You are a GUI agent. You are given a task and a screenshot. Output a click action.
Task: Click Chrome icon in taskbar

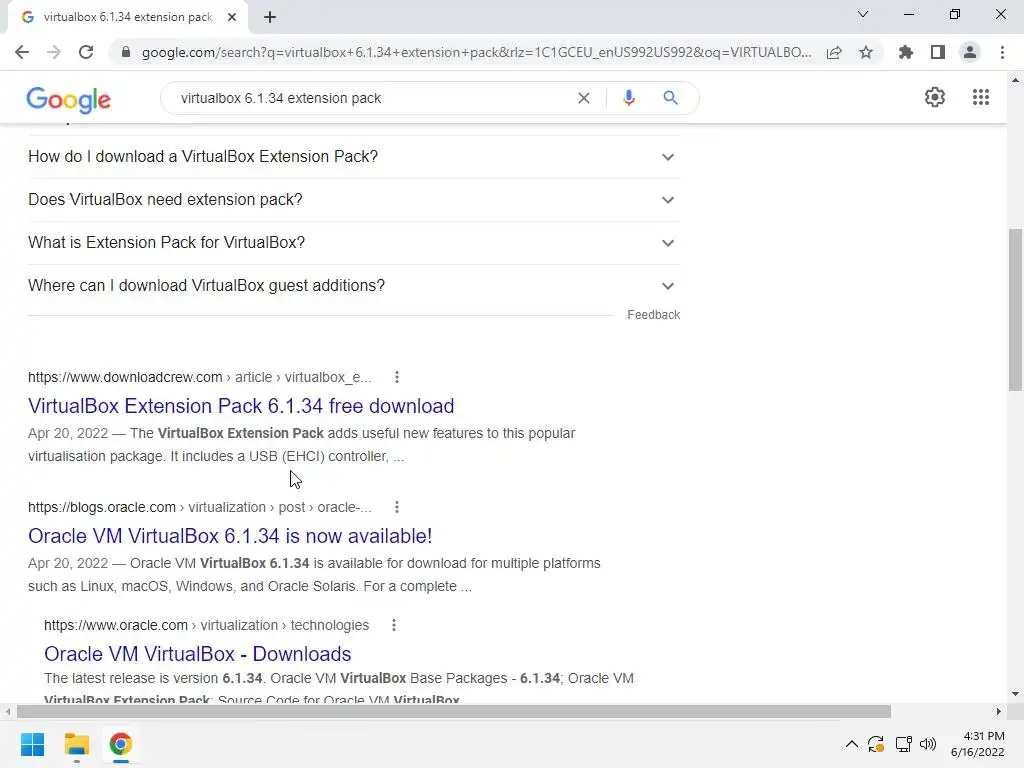120,744
